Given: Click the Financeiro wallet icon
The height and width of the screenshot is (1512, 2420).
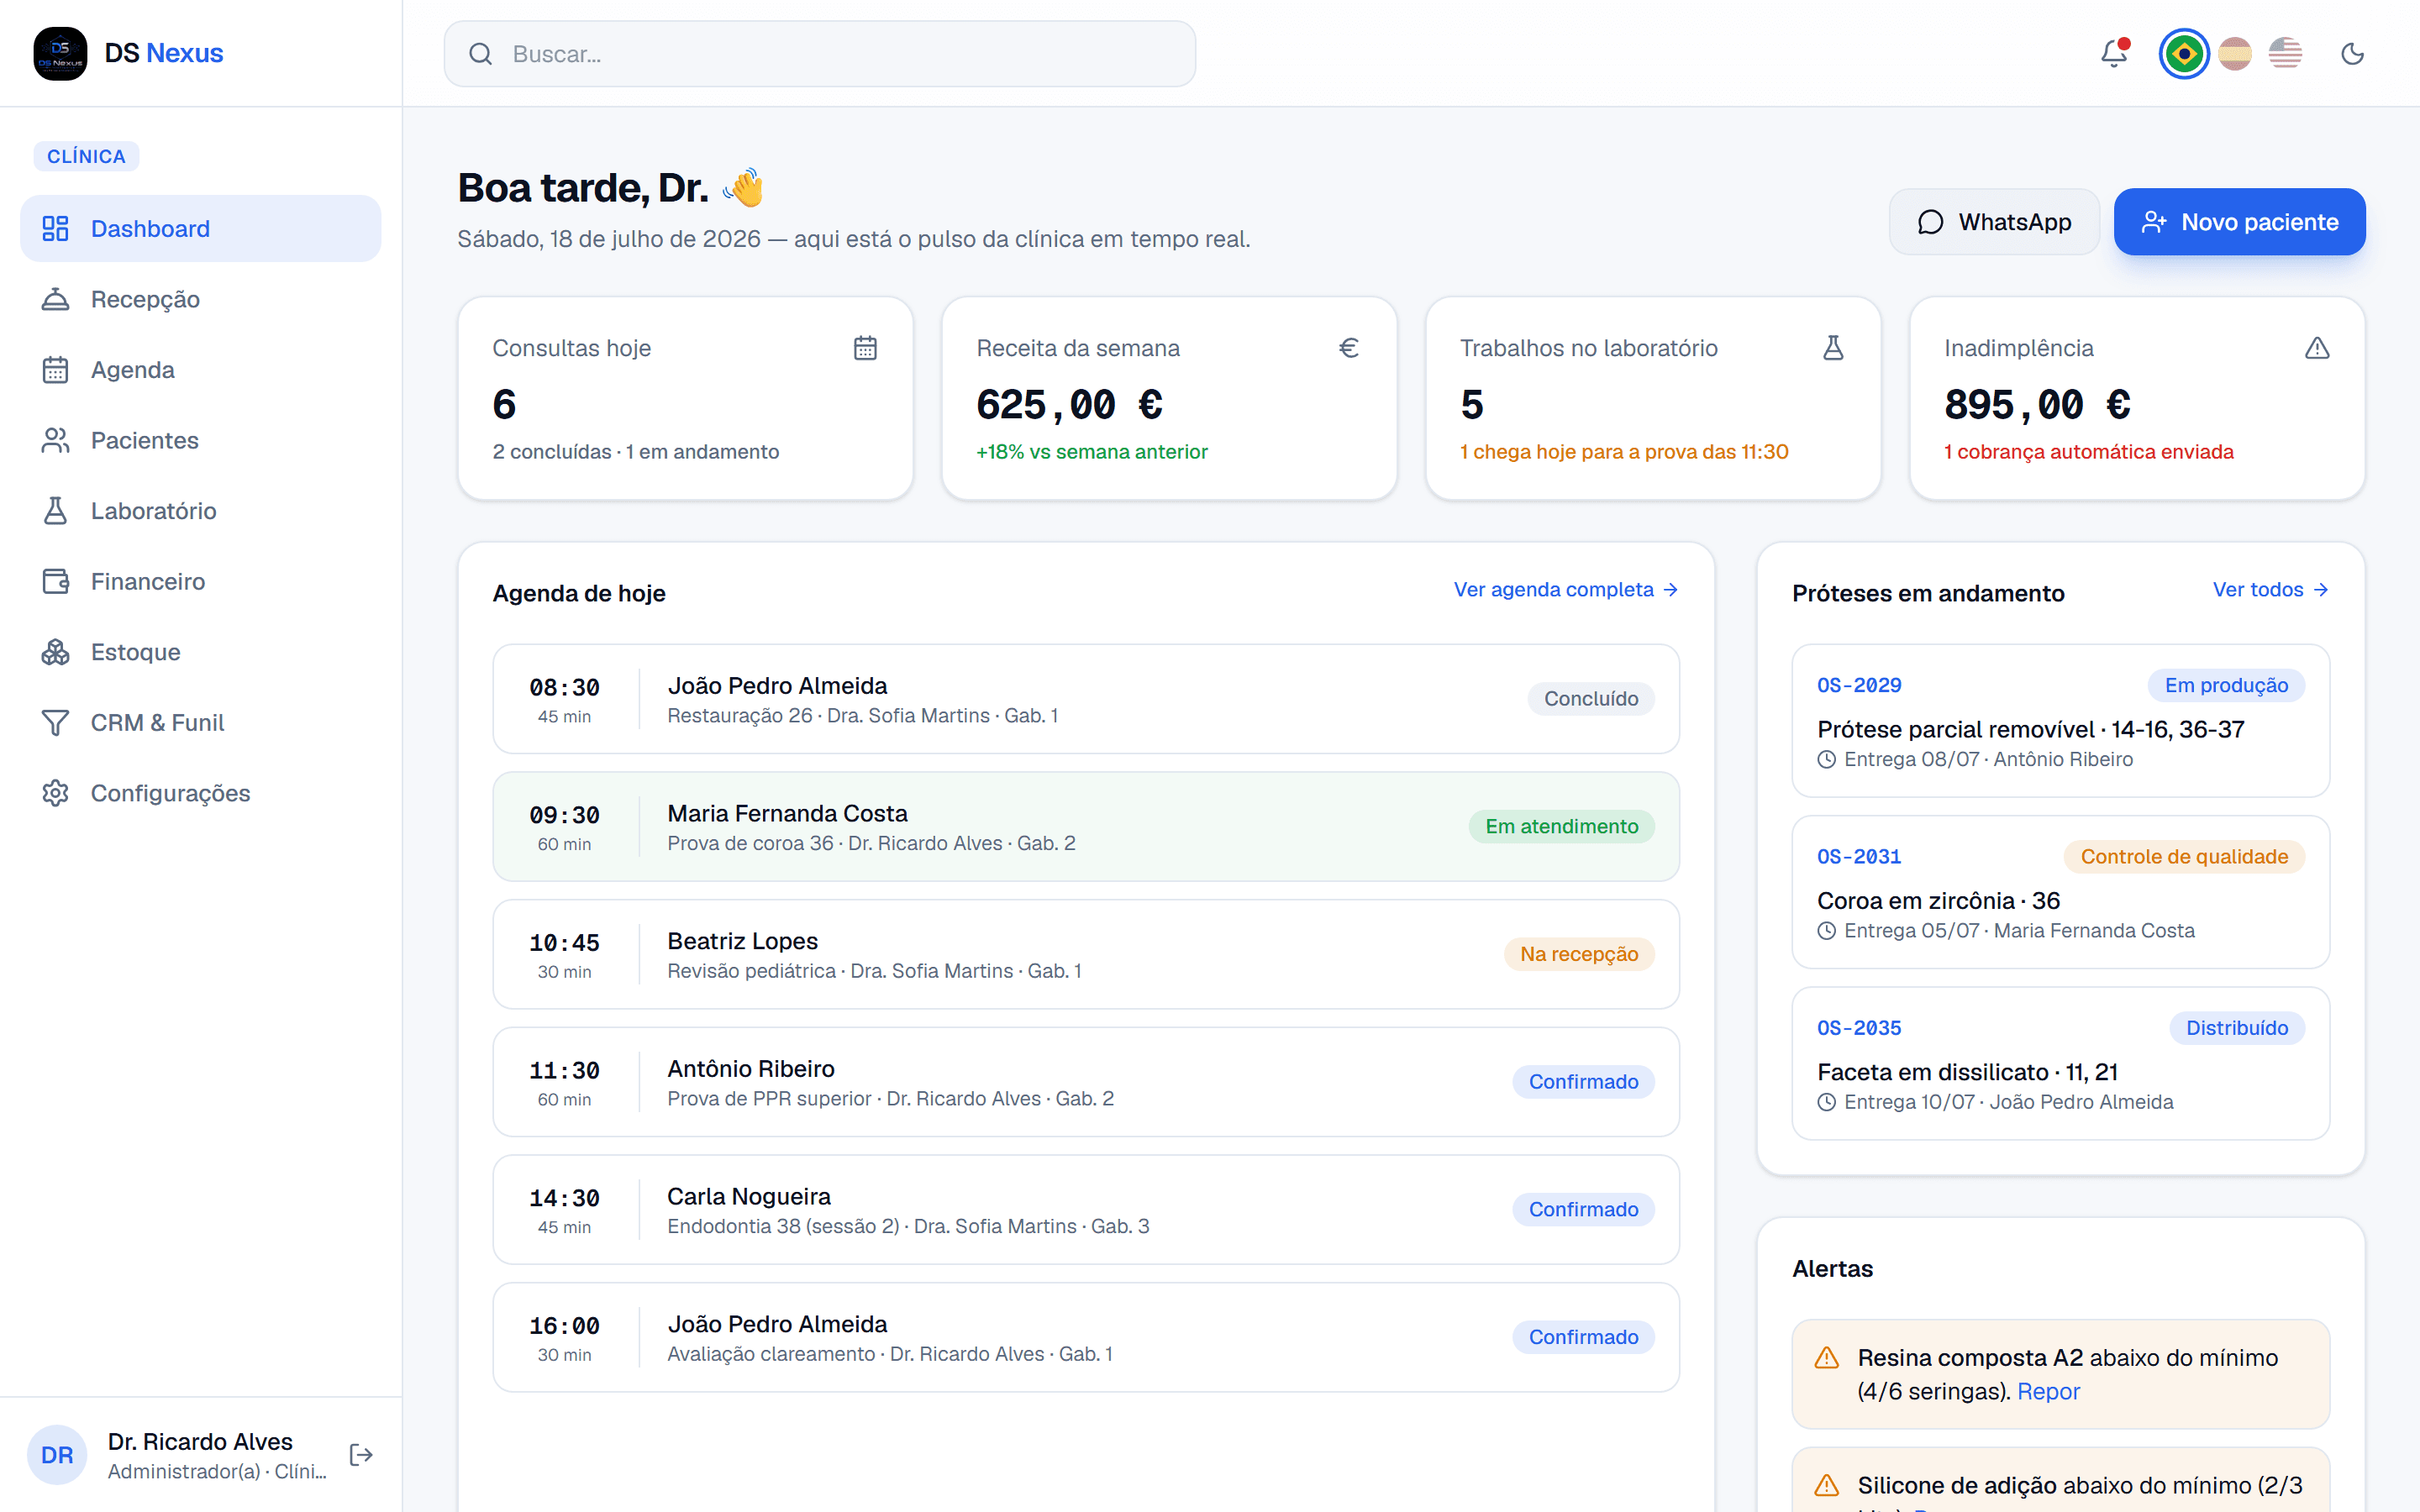Looking at the screenshot, I should [x=56, y=581].
